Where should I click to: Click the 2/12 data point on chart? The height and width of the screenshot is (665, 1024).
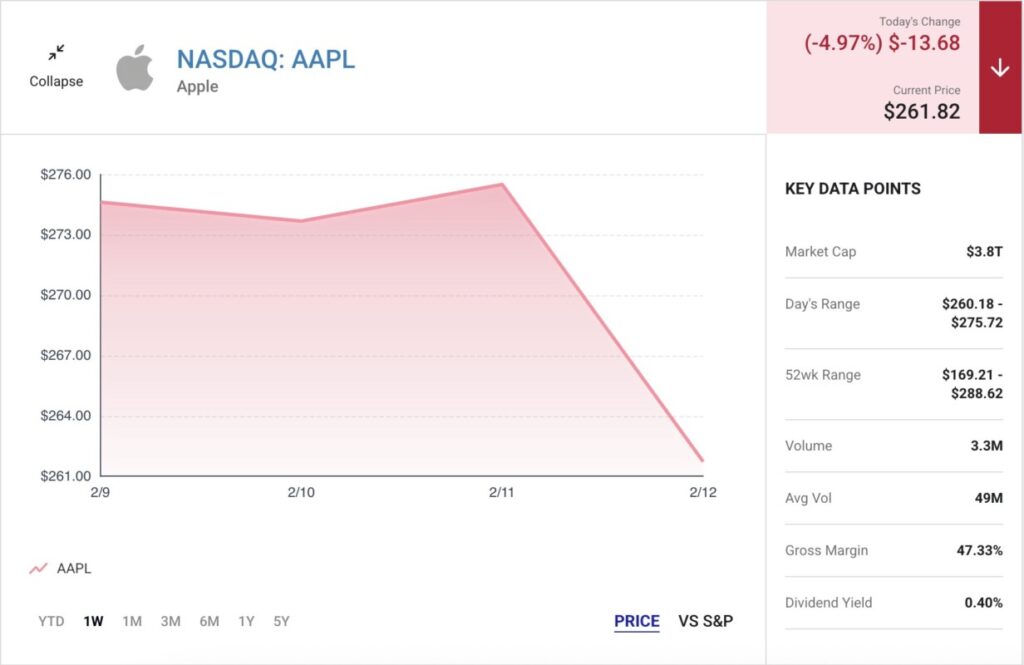pyautogui.click(x=703, y=461)
